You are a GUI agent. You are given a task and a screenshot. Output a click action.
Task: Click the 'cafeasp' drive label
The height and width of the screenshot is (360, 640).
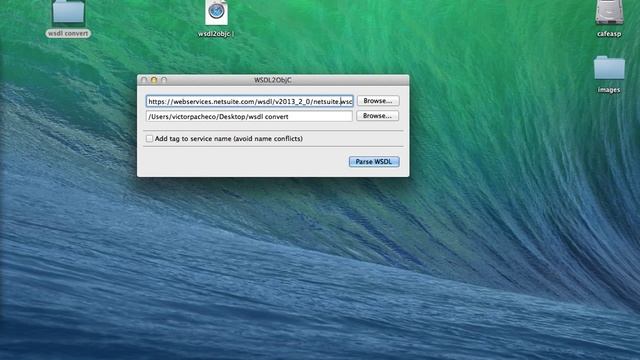[609, 34]
